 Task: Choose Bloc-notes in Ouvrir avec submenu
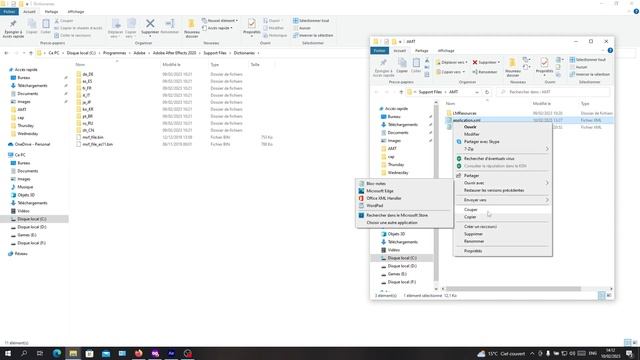[404, 184]
